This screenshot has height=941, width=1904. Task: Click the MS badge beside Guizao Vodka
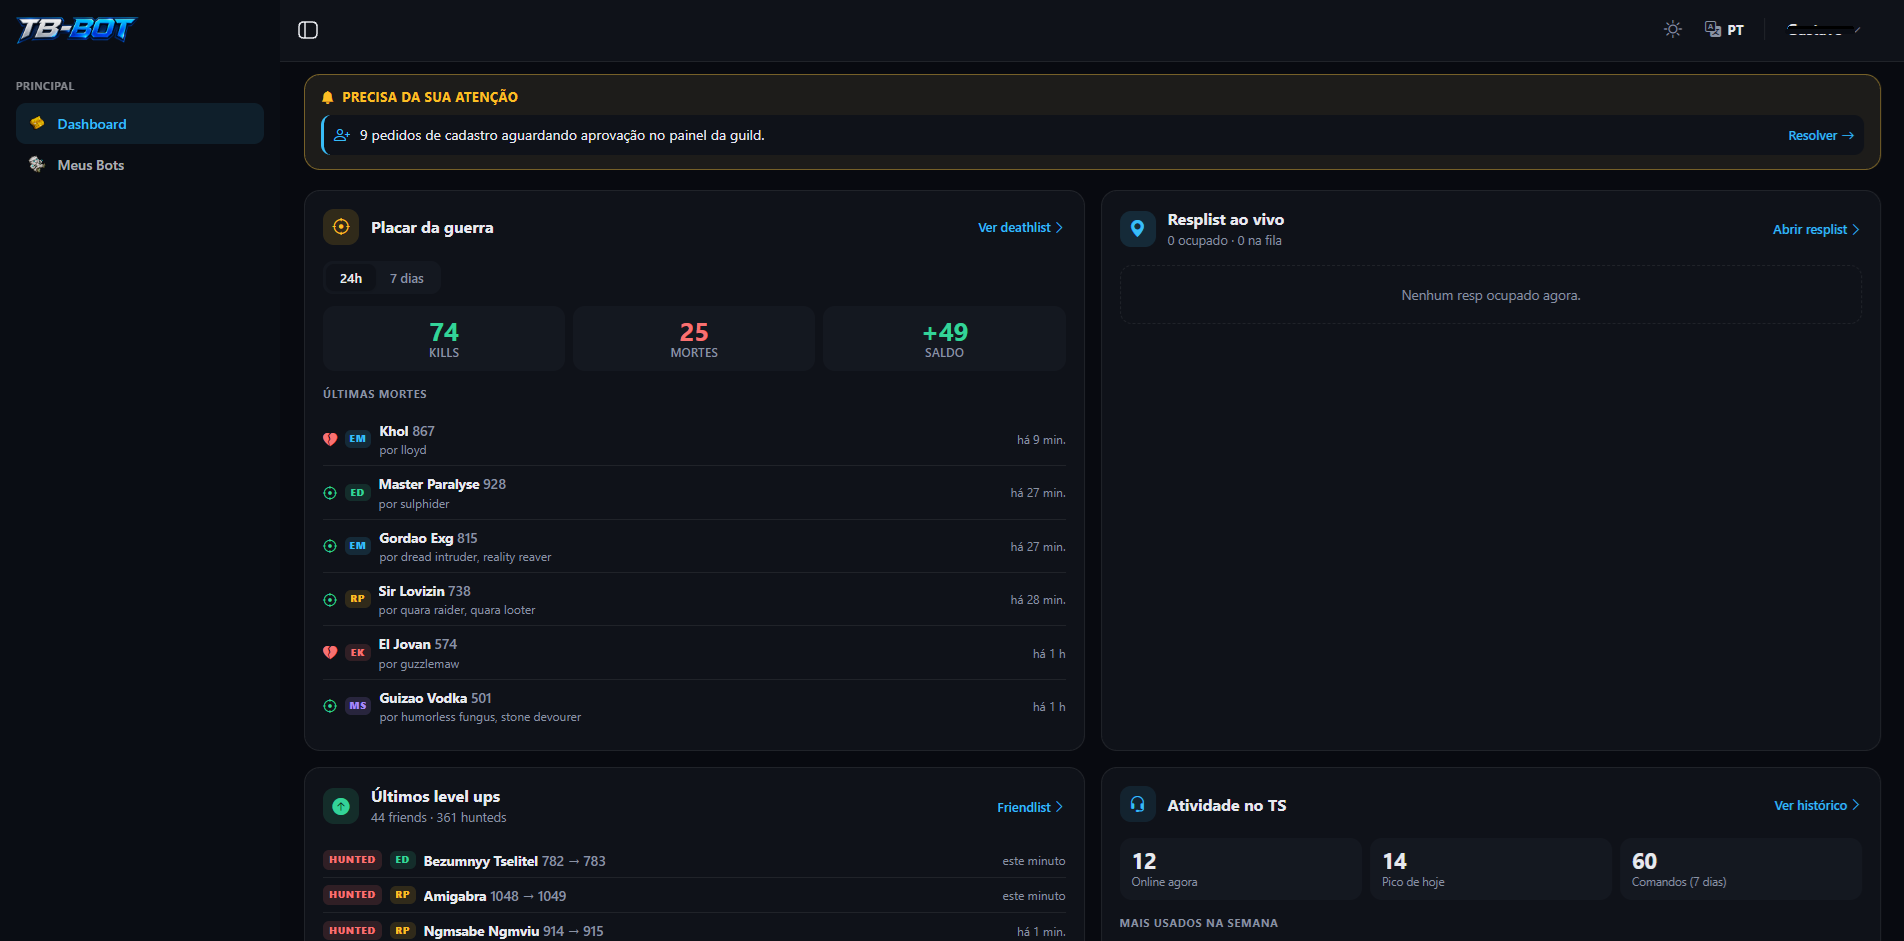pos(357,706)
